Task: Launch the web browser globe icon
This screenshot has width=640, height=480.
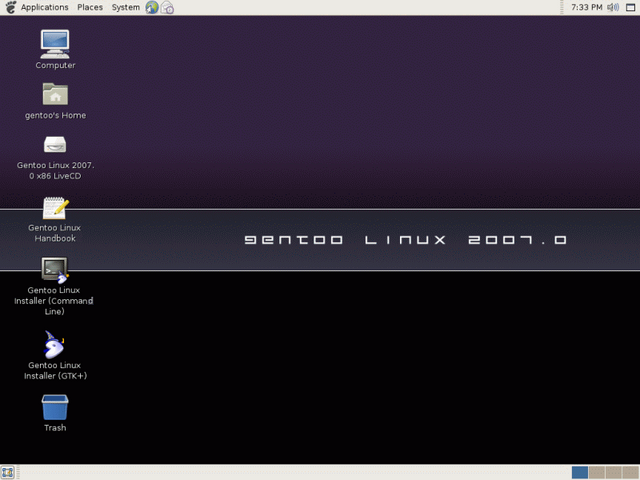Action: pyautogui.click(x=152, y=7)
